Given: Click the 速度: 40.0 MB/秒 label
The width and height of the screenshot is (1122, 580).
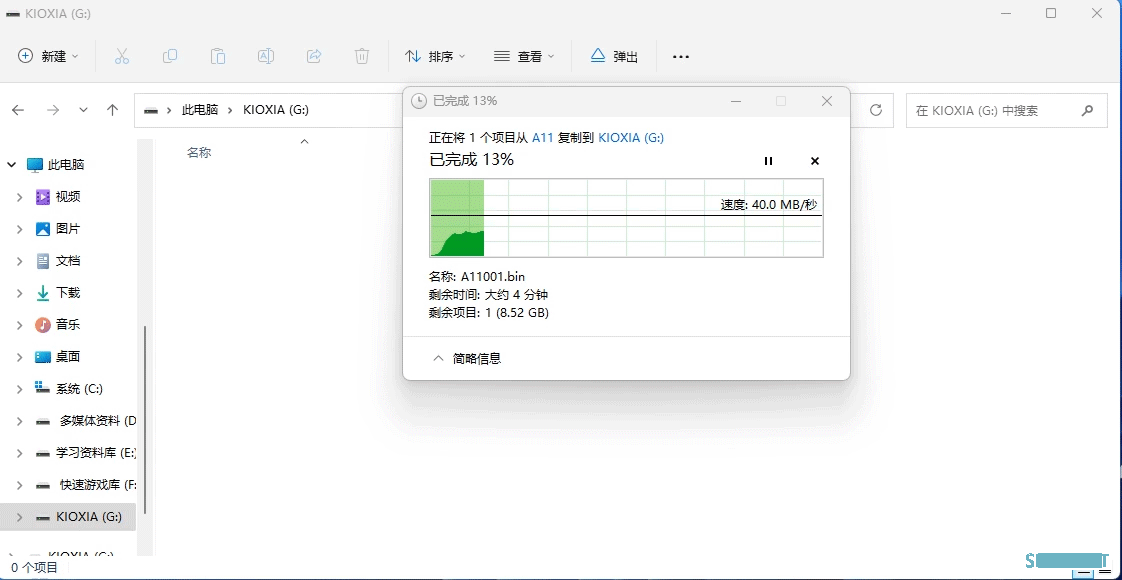Looking at the screenshot, I should [x=769, y=205].
